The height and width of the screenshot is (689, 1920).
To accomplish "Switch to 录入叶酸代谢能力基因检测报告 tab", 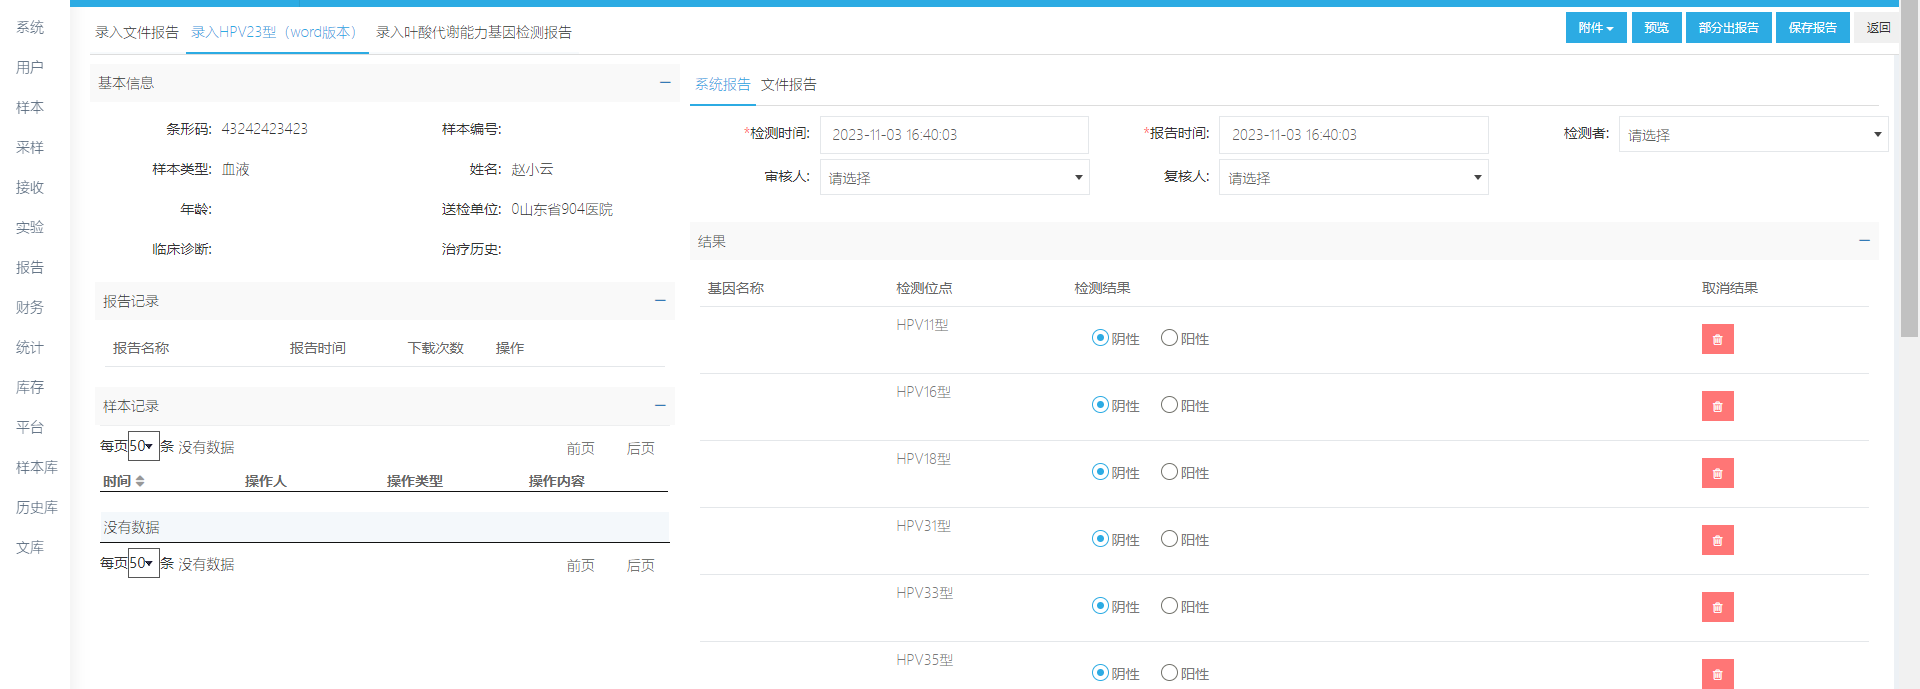I will 474,32.
